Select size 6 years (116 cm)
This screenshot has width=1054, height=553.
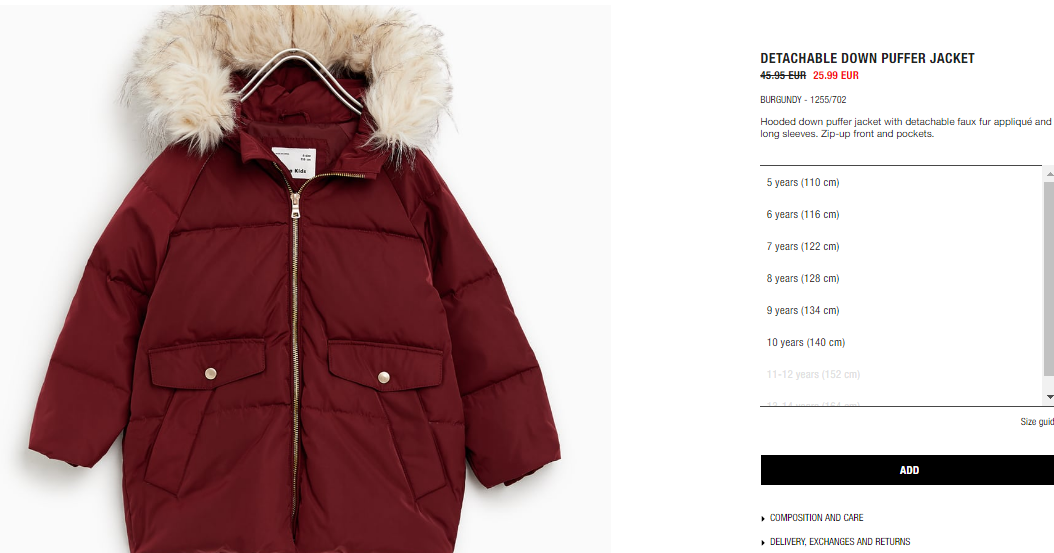pos(901,214)
